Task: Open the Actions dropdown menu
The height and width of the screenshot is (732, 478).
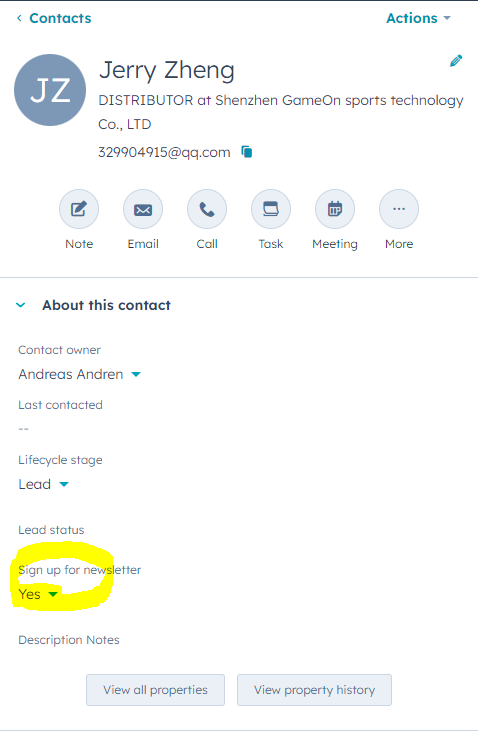Action: click(x=418, y=18)
